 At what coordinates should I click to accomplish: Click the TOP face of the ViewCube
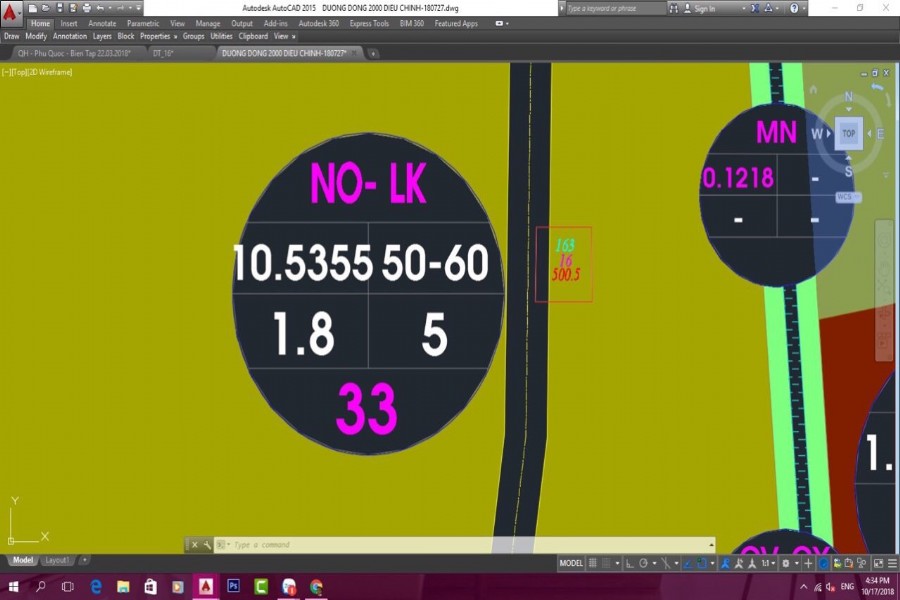coord(848,133)
